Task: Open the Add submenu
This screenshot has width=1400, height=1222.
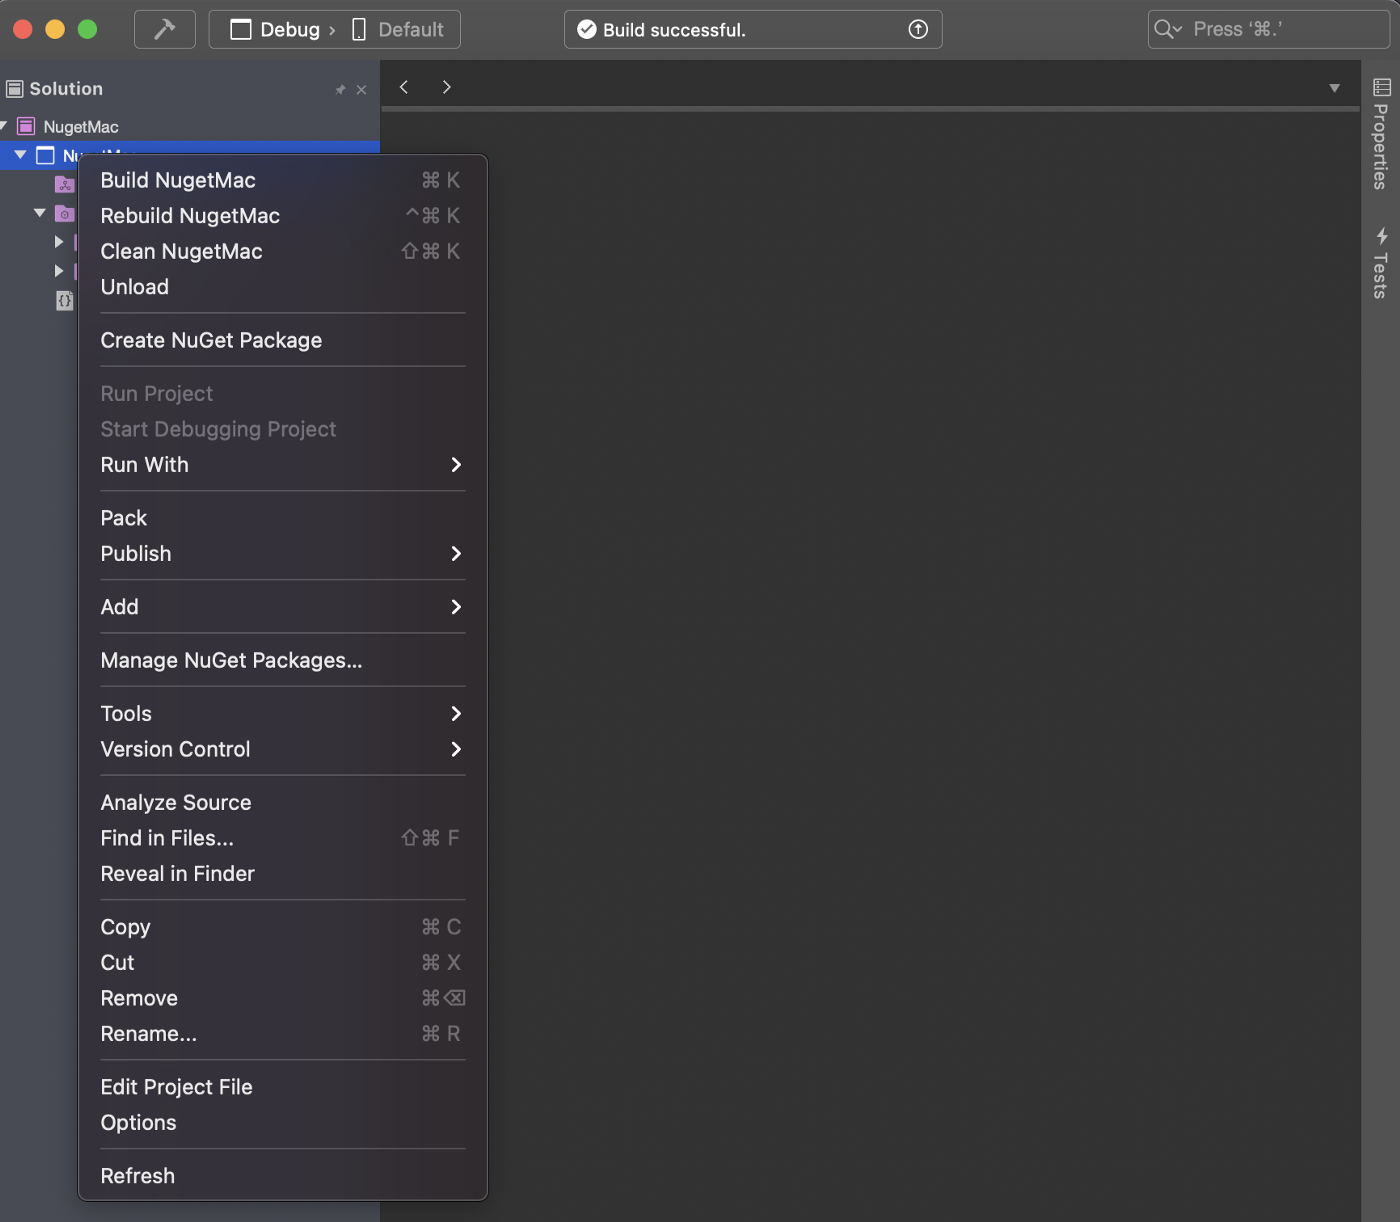Action: 283,607
